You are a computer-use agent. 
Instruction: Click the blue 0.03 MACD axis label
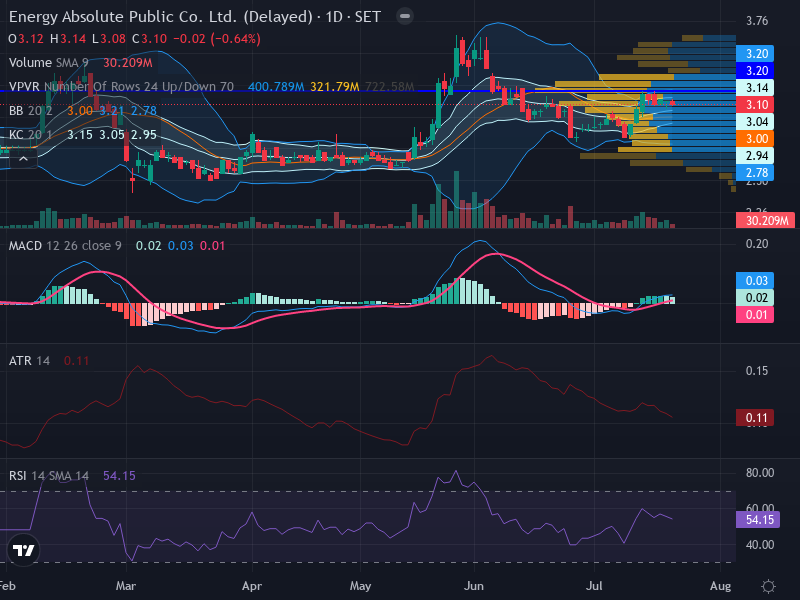[x=755, y=281]
